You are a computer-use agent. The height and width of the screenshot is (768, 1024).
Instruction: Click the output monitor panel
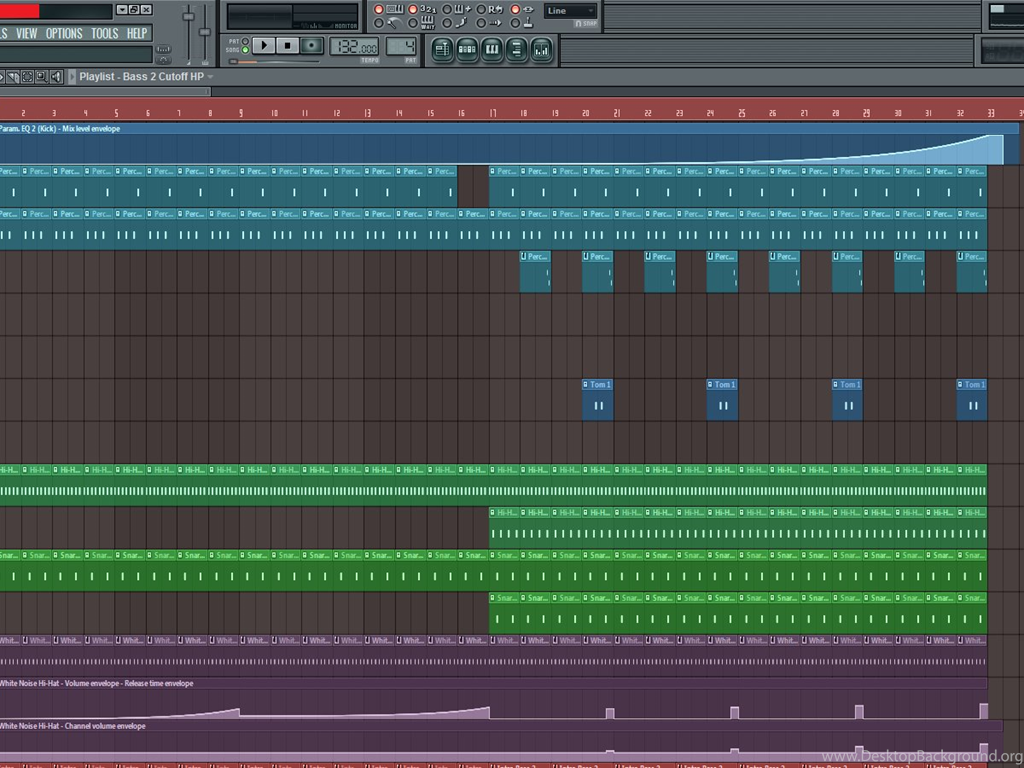[293, 16]
